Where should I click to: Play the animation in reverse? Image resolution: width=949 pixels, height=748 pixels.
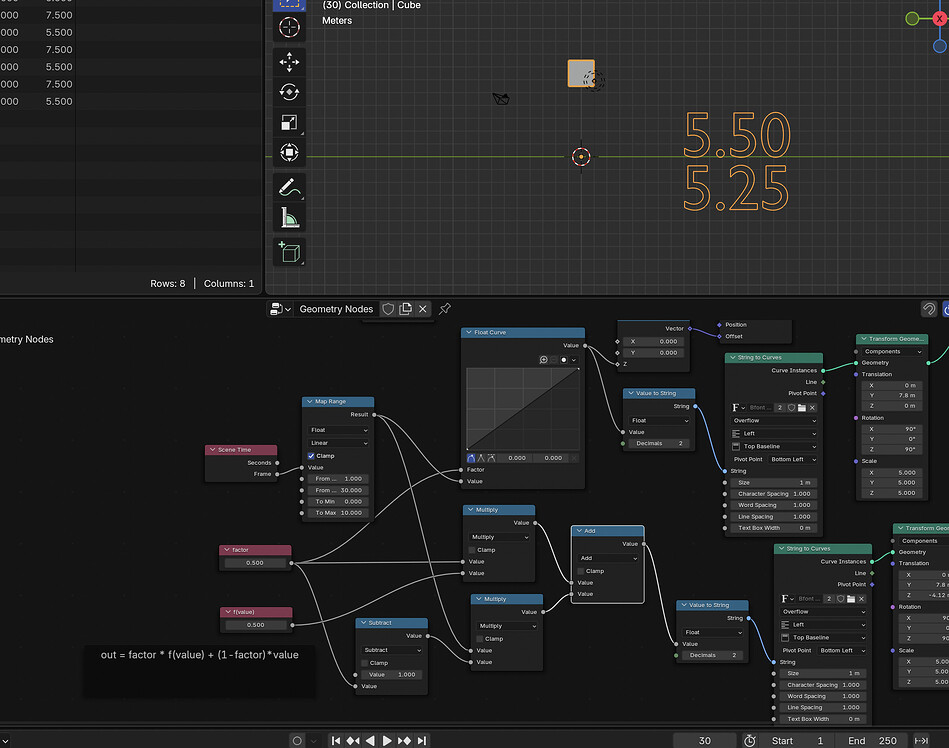(x=370, y=741)
